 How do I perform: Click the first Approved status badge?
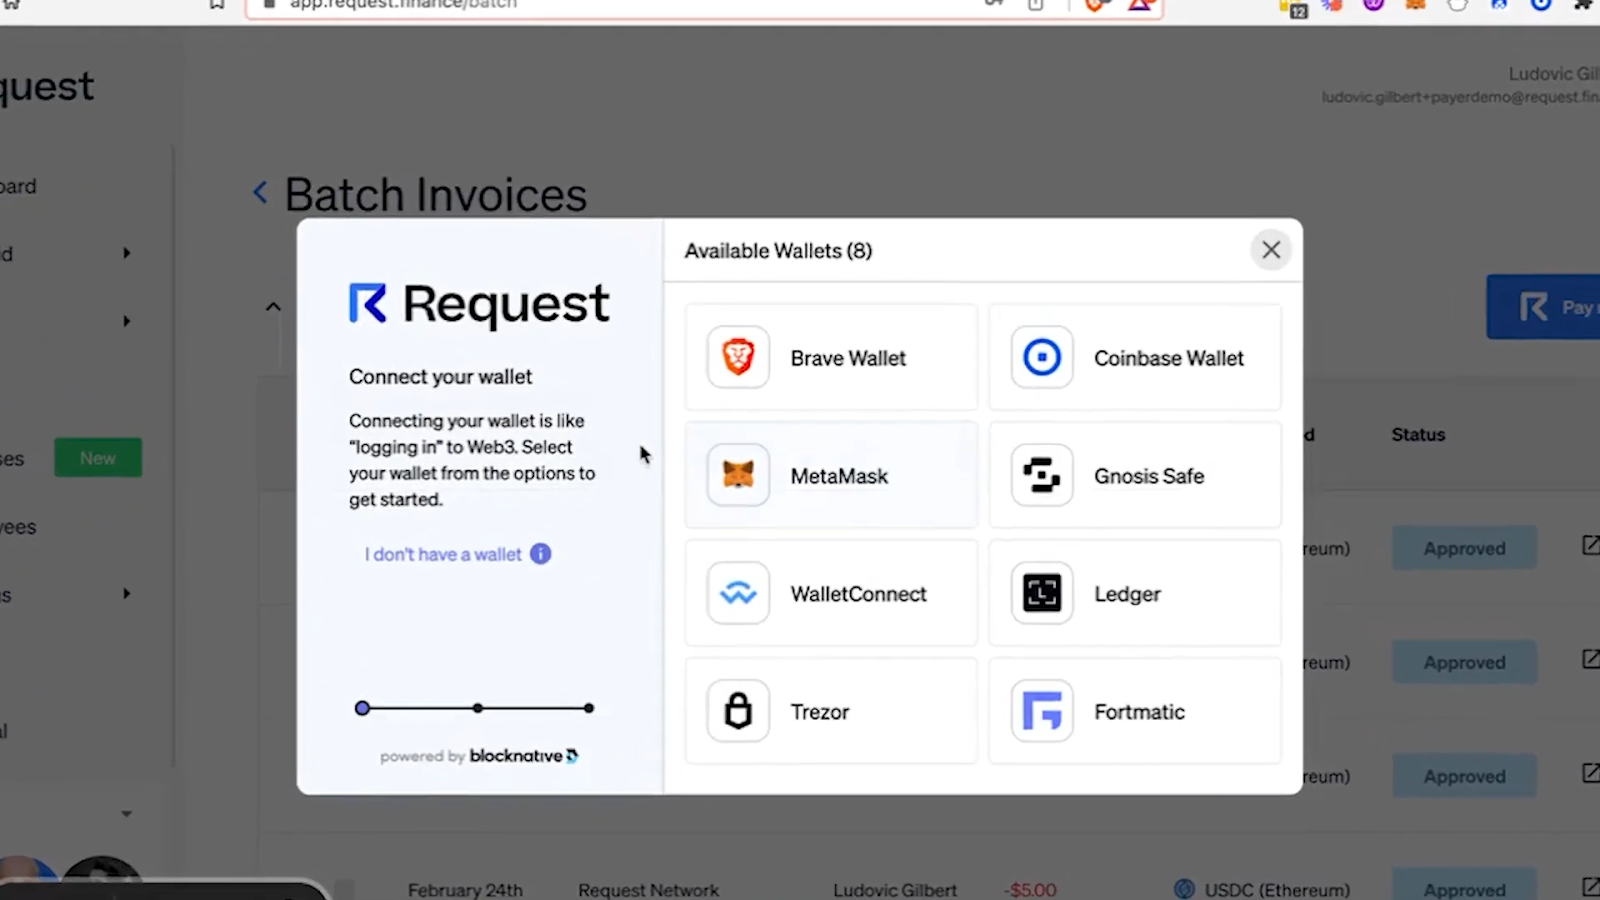pyautogui.click(x=1464, y=548)
